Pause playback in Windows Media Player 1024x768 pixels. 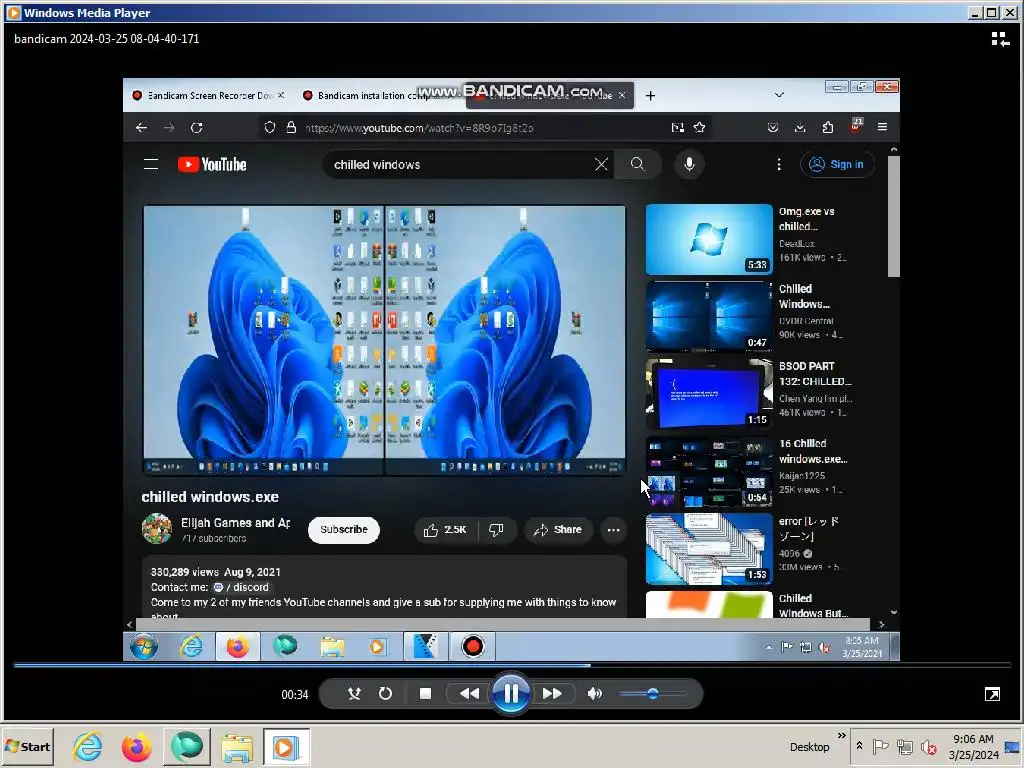pyautogui.click(x=511, y=694)
